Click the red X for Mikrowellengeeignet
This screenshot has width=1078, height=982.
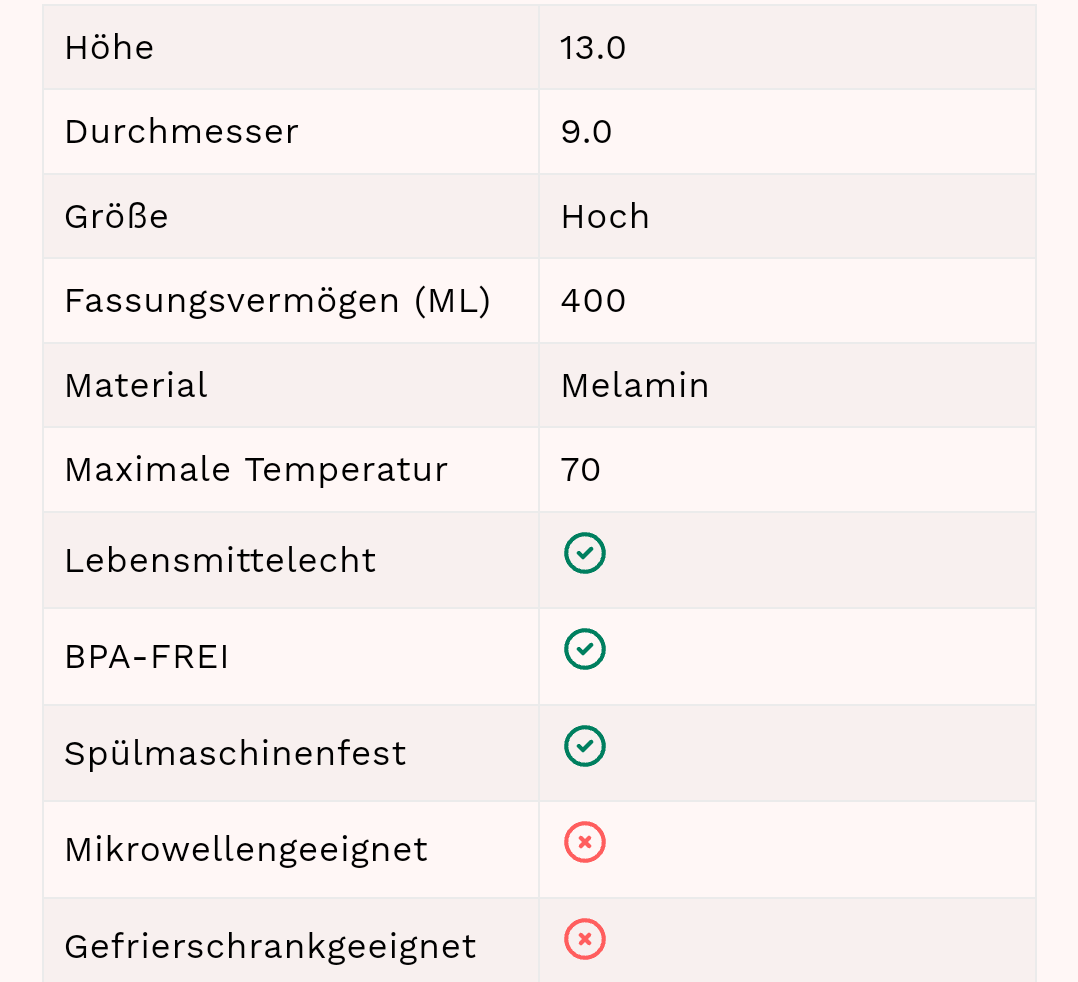tap(585, 843)
